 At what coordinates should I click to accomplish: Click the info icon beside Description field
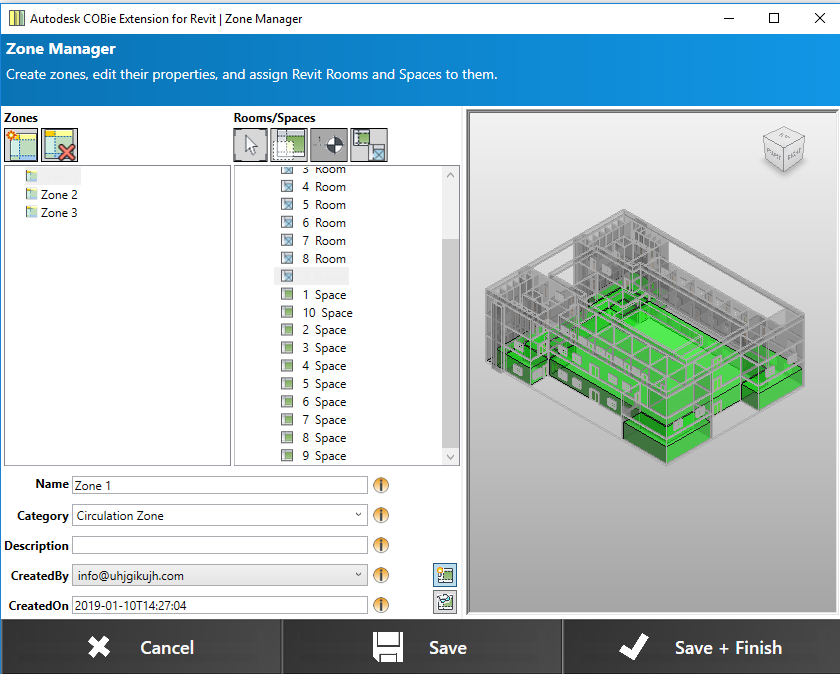[381, 546]
